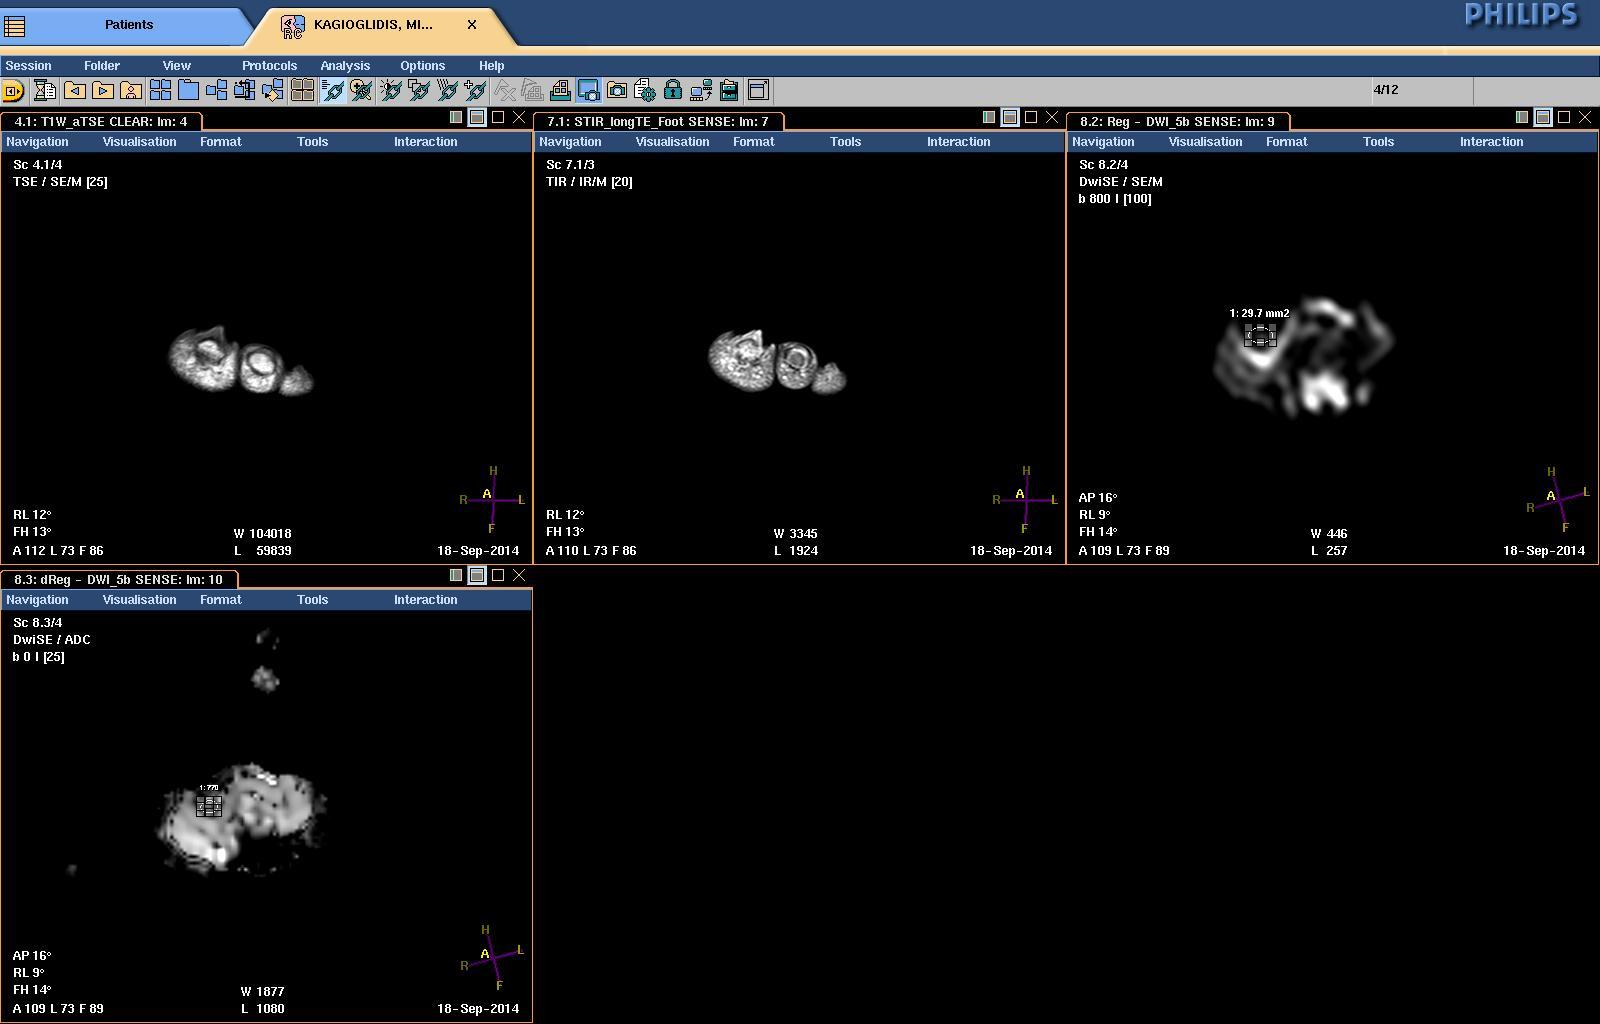
Task: Toggle the overlapping squares link chain icon
Action: 419,91
